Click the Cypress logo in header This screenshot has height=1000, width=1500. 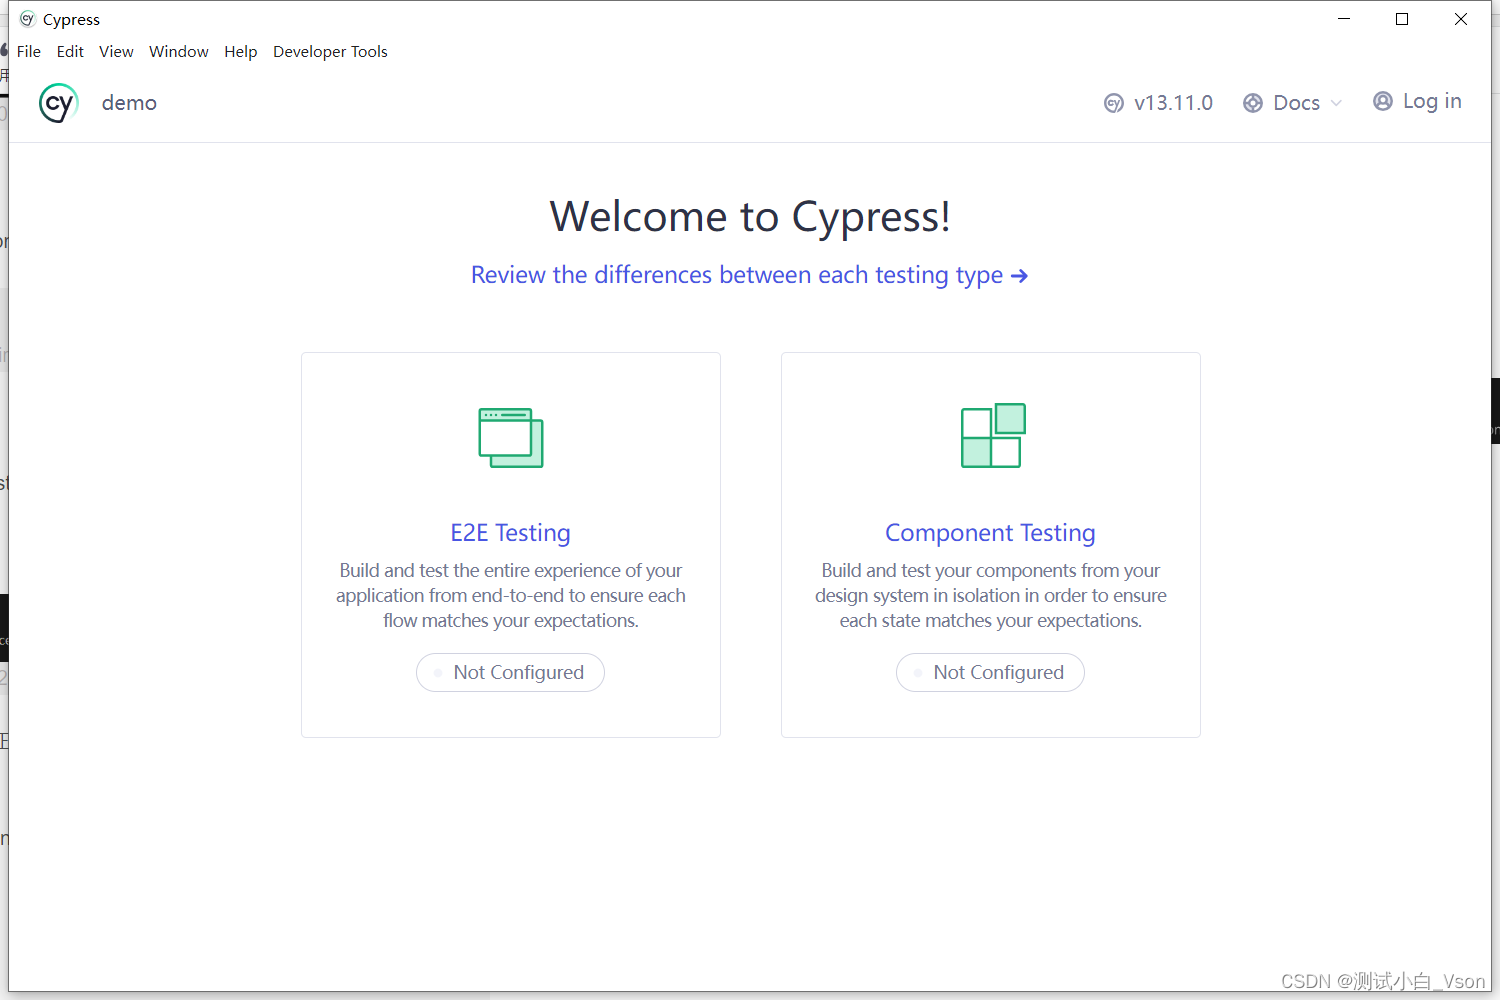pyautogui.click(x=58, y=103)
